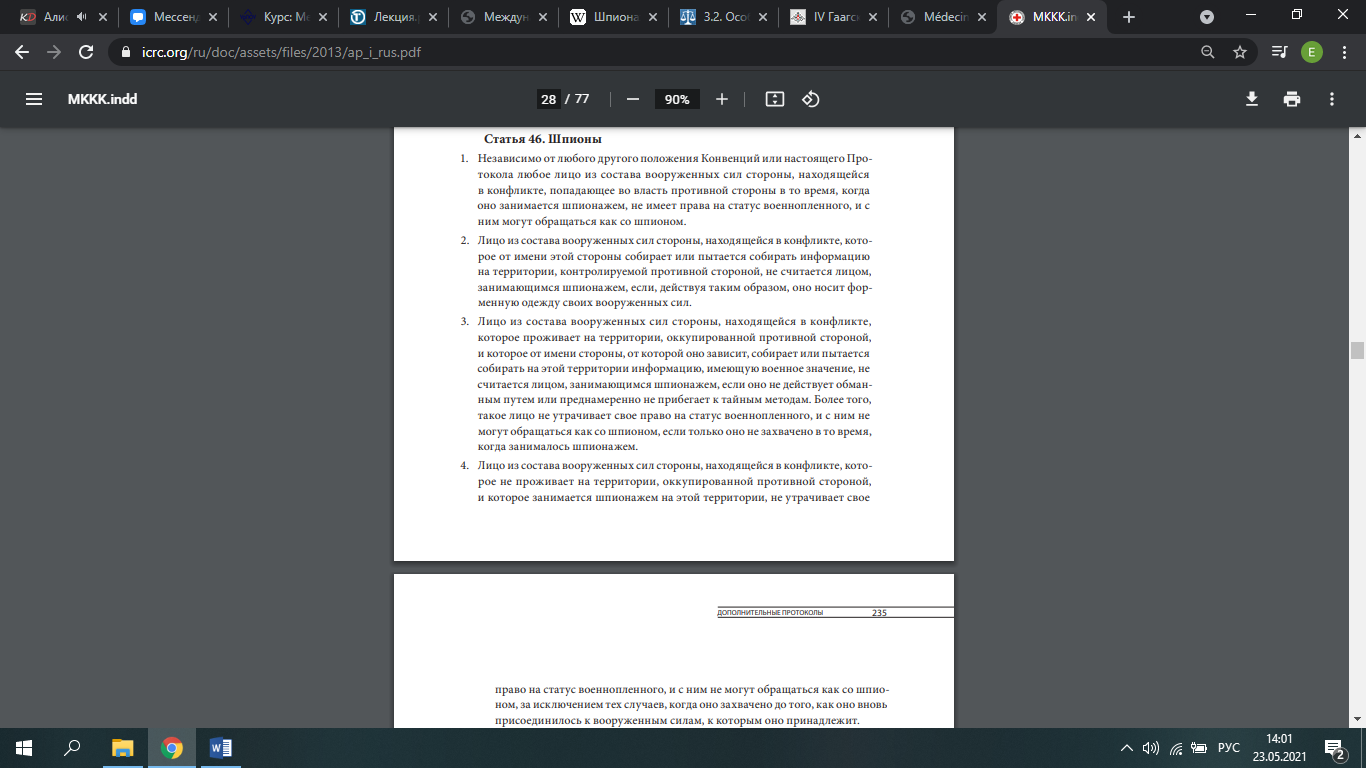Image resolution: width=1366 pixels, height=768 pixels.
Task: Click the zoom in plus button
Action: pos(722,99)
